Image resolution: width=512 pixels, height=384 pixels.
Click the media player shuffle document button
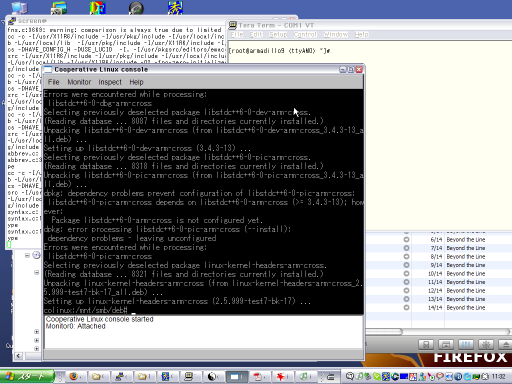pos(426,345)
